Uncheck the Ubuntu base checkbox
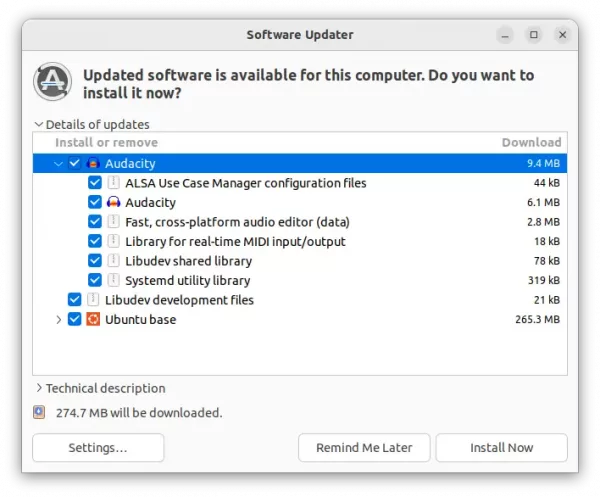Image resolution: width=600 pixels, height=497 pixels. pyautogui.click(x=74, y=319)
